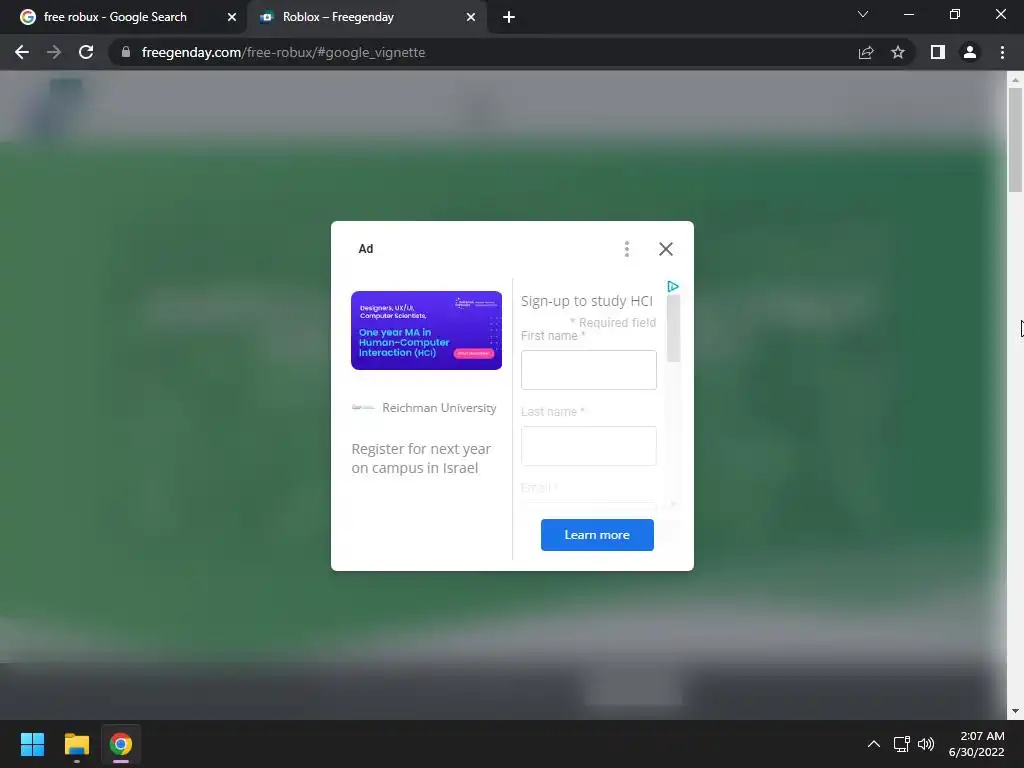Close the ad popup

pos(665,249)
